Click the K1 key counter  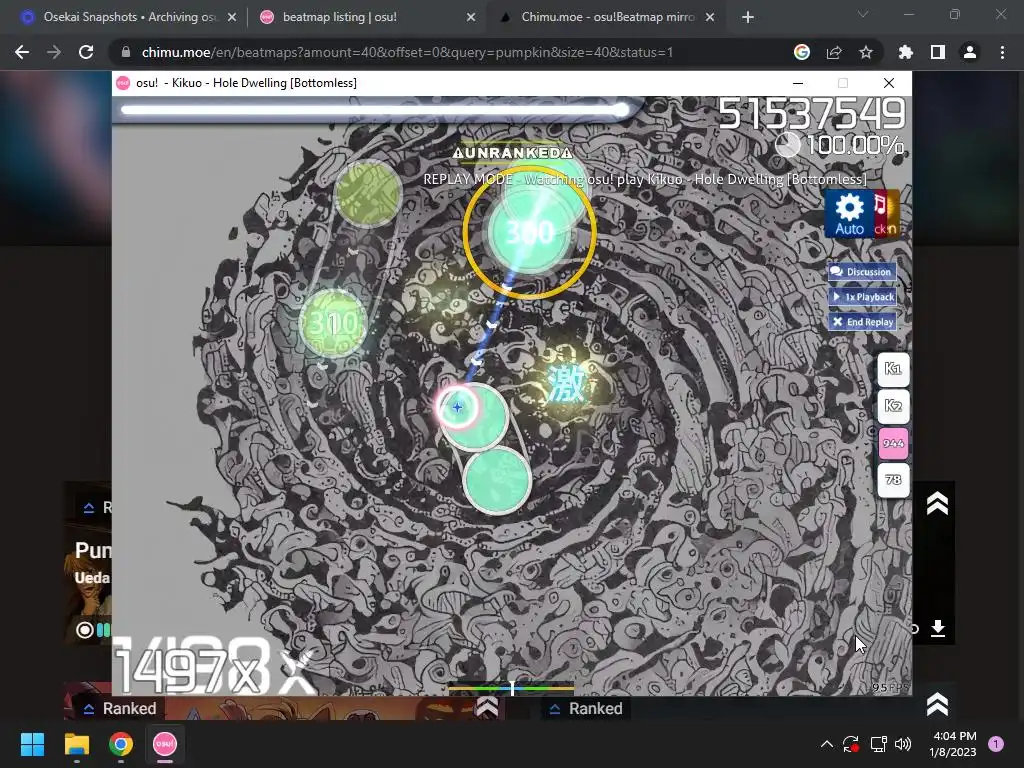[x=893, y=369]
